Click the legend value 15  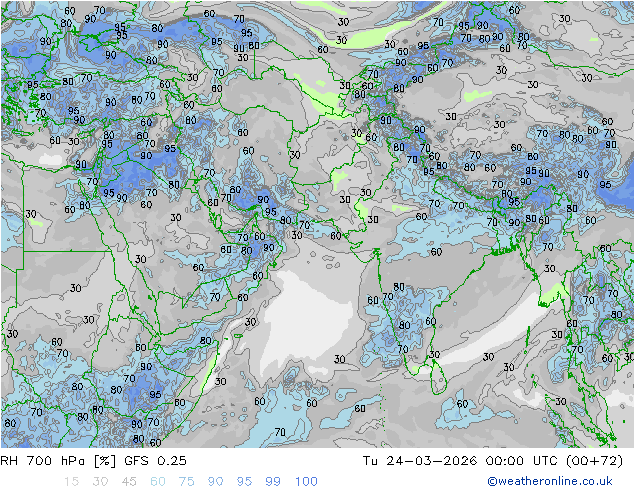click(71, 482)
